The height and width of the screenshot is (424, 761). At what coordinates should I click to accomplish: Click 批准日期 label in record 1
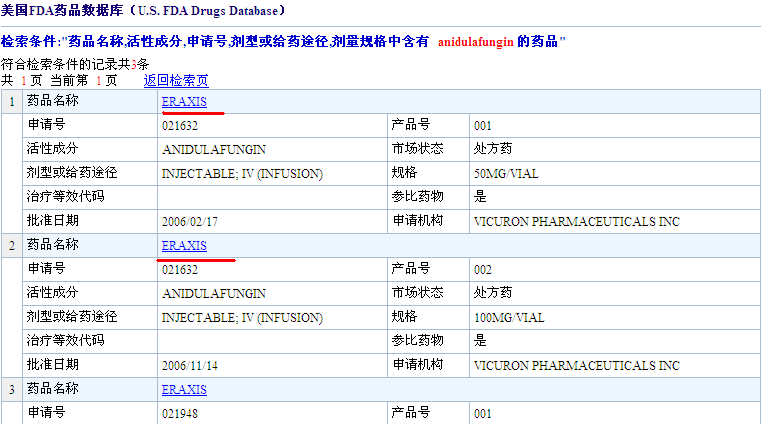coord(52,221)
